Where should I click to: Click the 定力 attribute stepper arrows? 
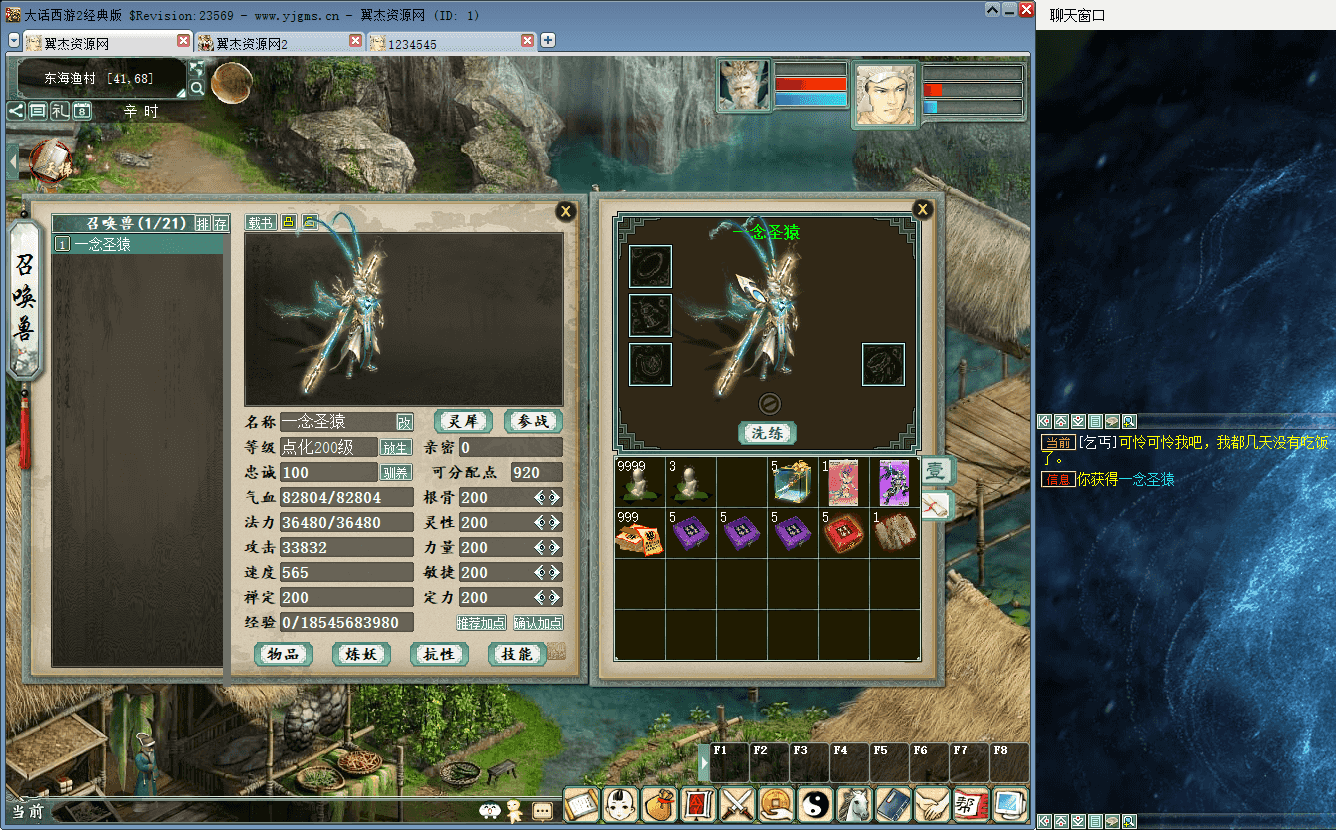coord(548,597)
